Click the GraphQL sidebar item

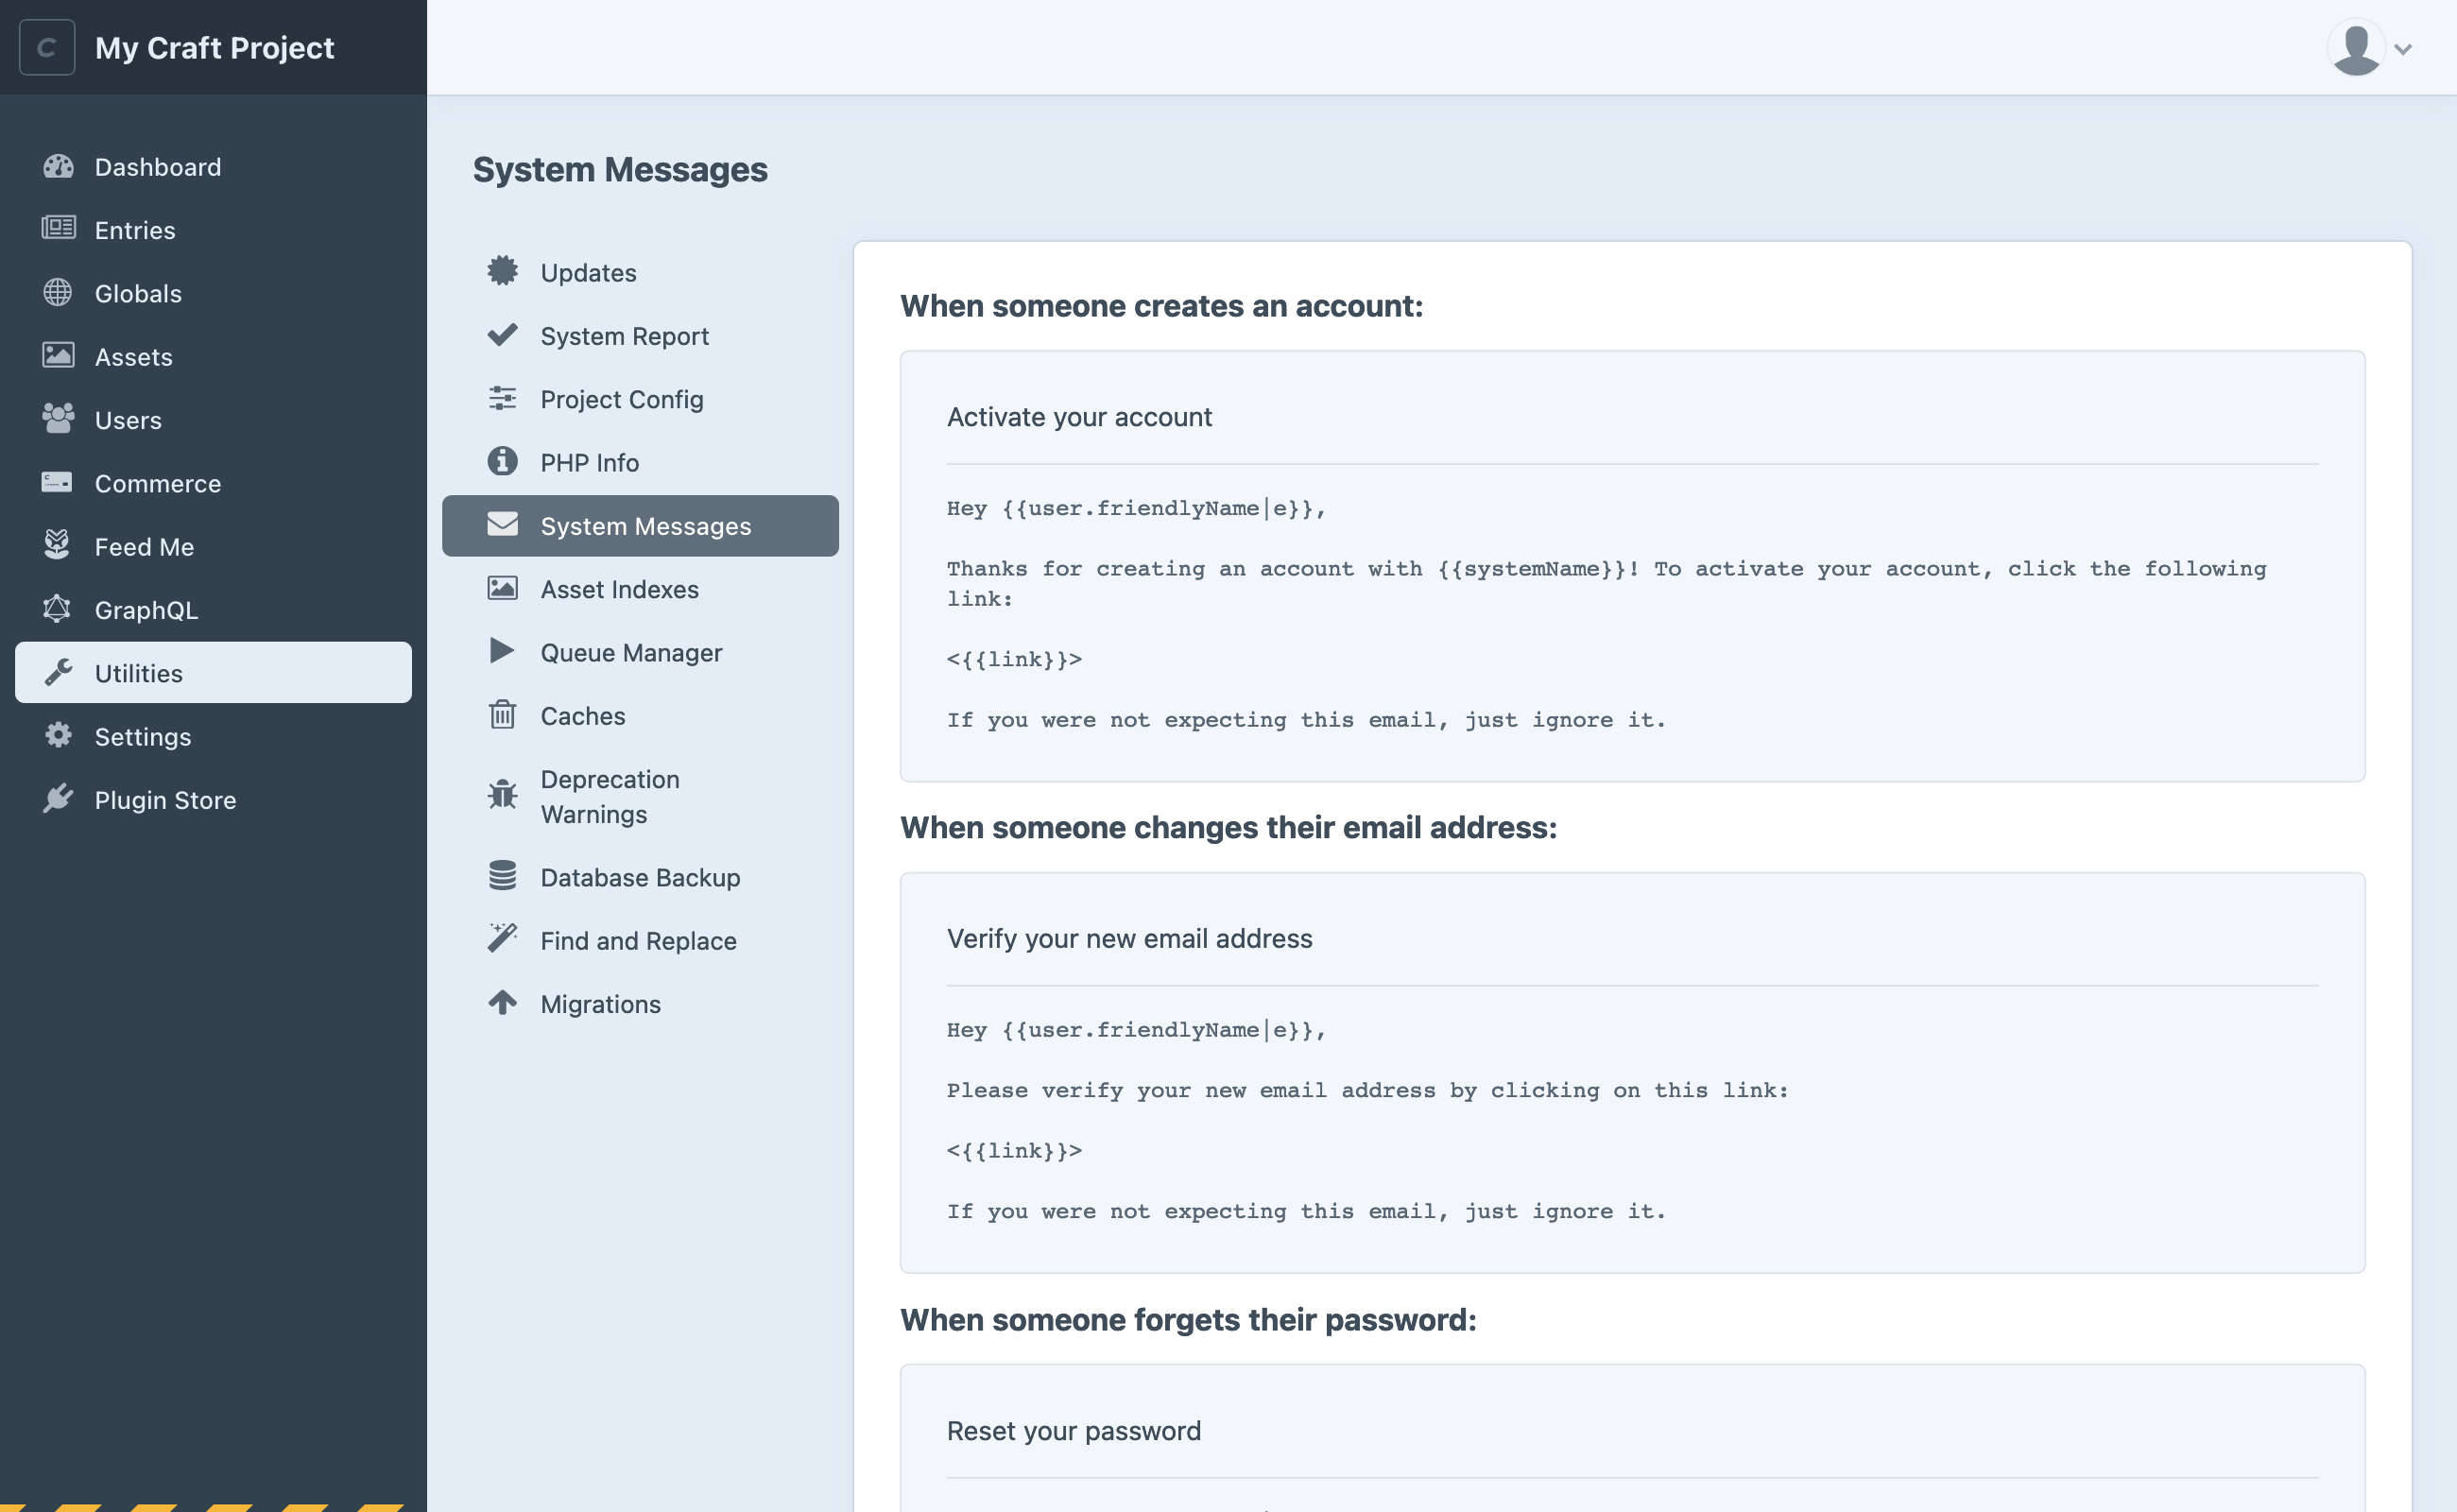[x=146, y=607]
